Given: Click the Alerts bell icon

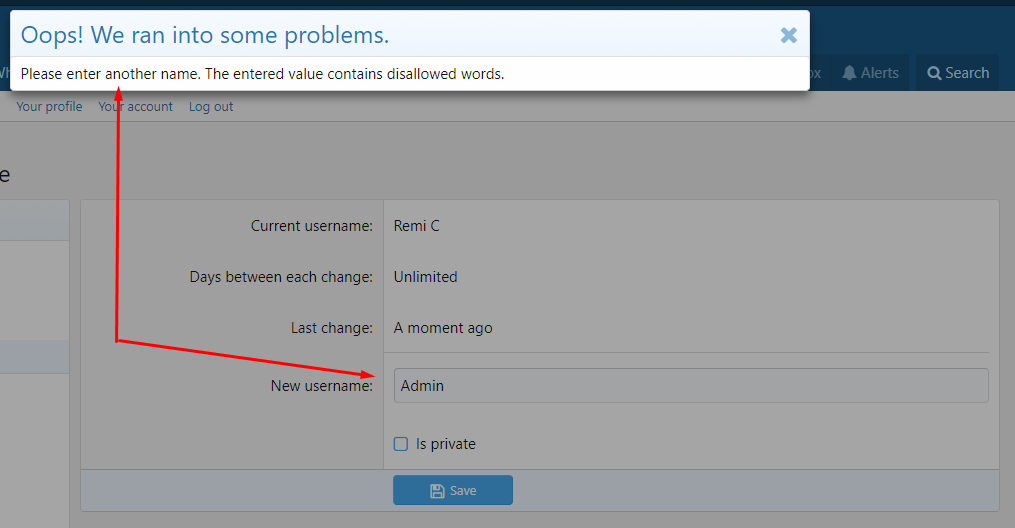Looking at the screenshot, I should click(849, 73).
